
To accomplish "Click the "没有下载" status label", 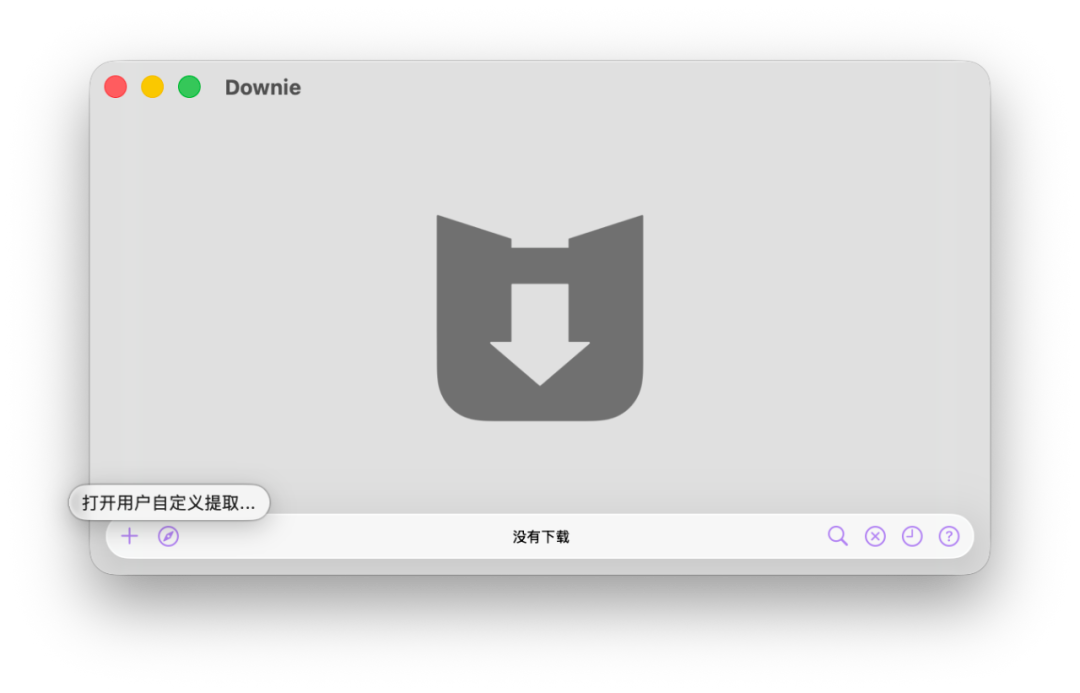I will click(x=540, y=536).
